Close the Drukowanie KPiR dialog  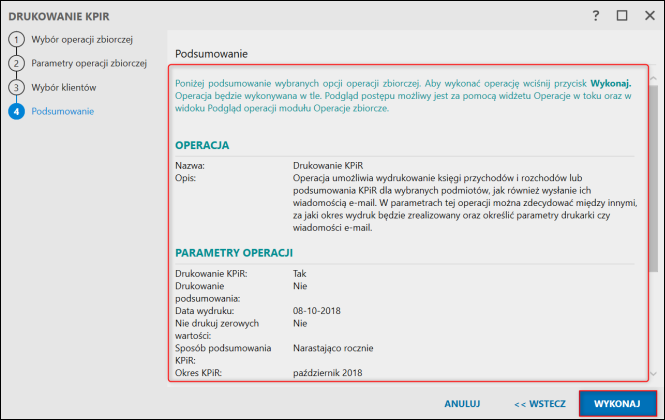tap(650, 16)
